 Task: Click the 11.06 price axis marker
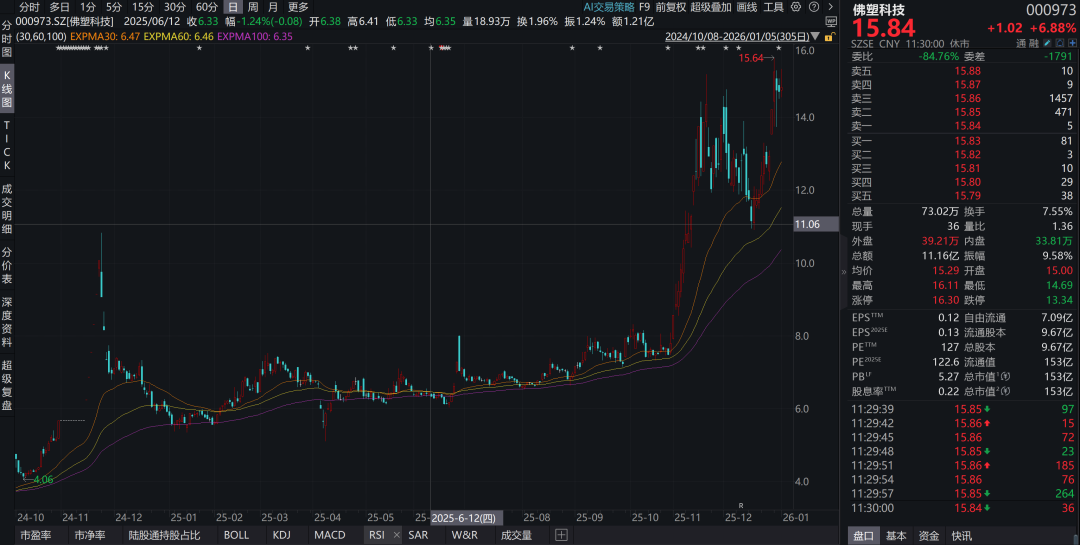(x=816, y=225)
